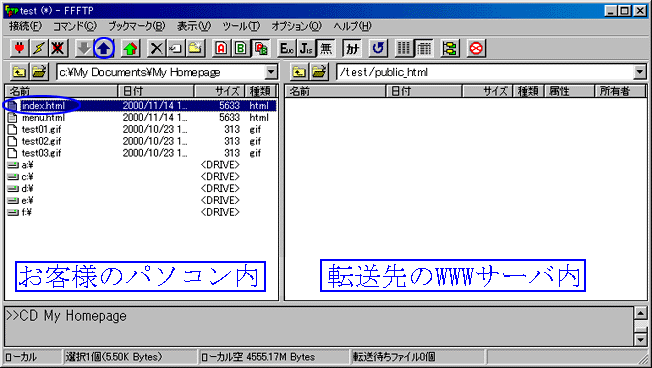The image size is (652, 368).
Task: Sort local files by 日付 column
Action: 156,91
